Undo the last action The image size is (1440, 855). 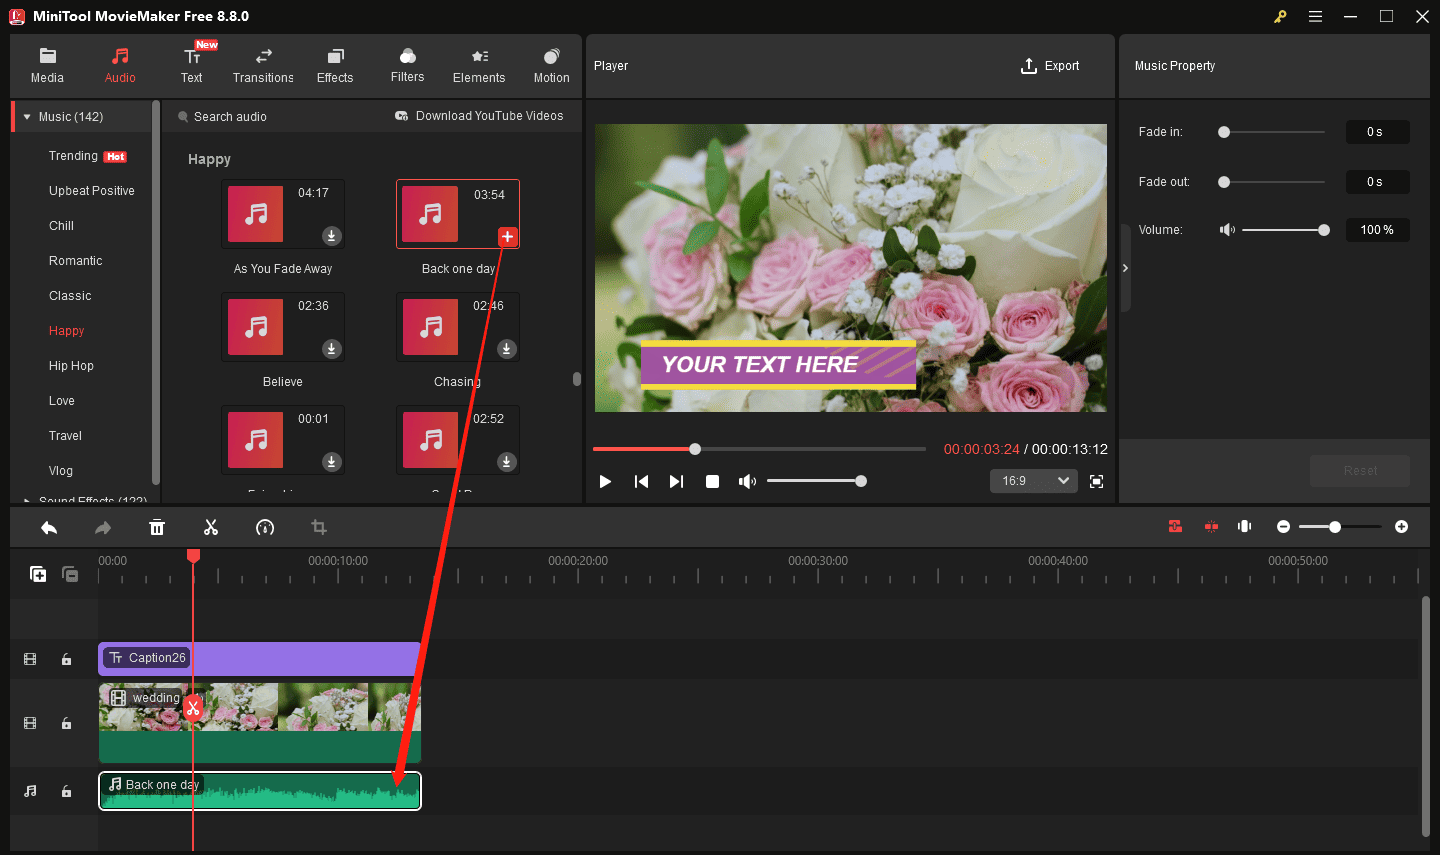point(49,527)
